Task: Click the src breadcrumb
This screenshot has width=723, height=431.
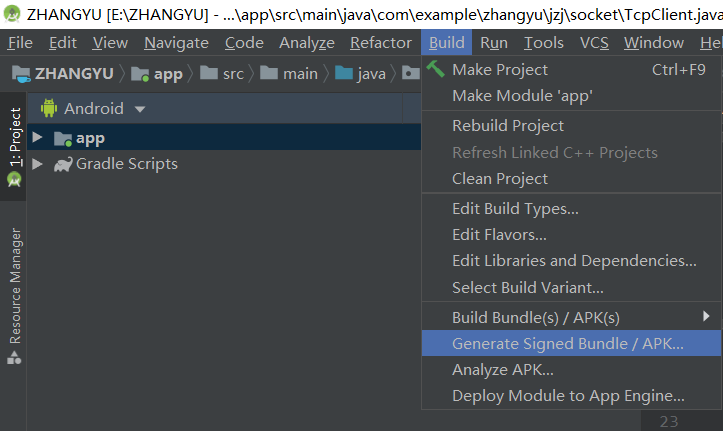Action: [x=233, y=74]
